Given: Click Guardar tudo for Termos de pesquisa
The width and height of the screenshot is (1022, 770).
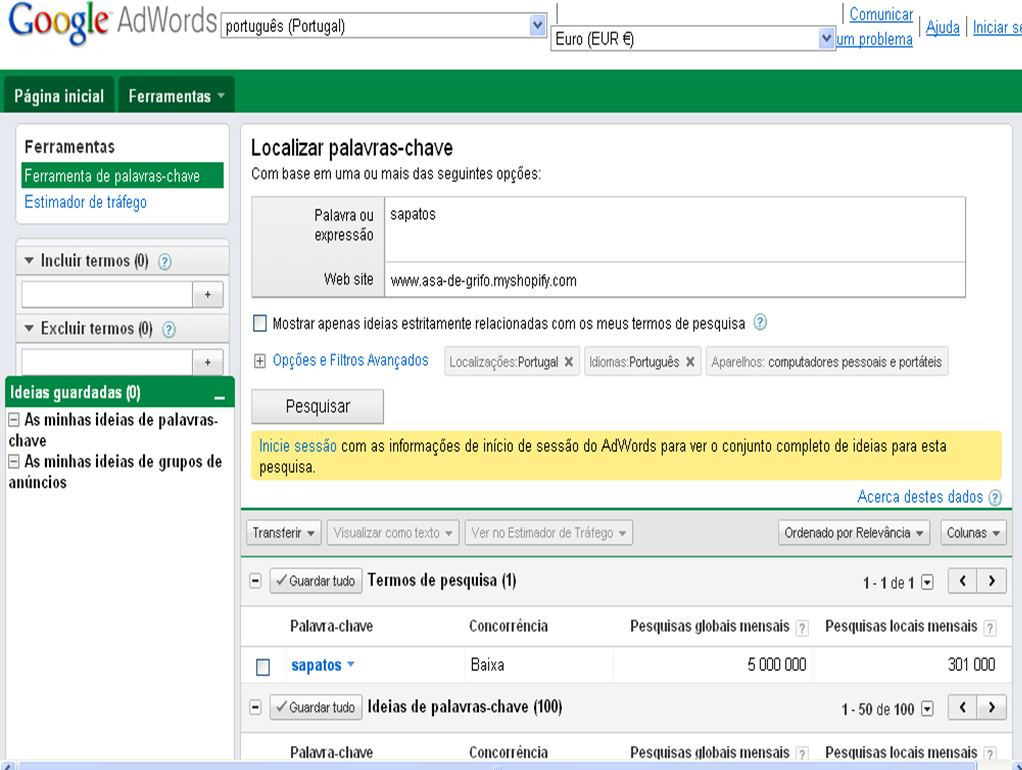Looking at the screenshot, I should [x=315, y=581].
